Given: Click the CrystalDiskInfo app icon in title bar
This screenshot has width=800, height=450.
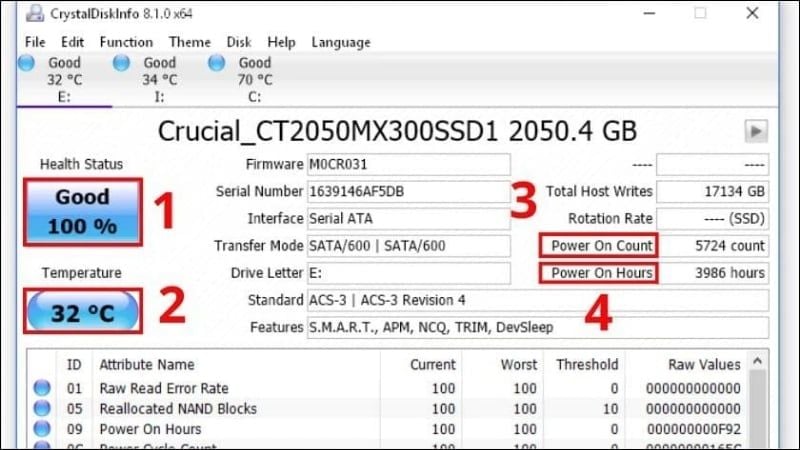Looking at the screenshot, I should tap(32, 13).
